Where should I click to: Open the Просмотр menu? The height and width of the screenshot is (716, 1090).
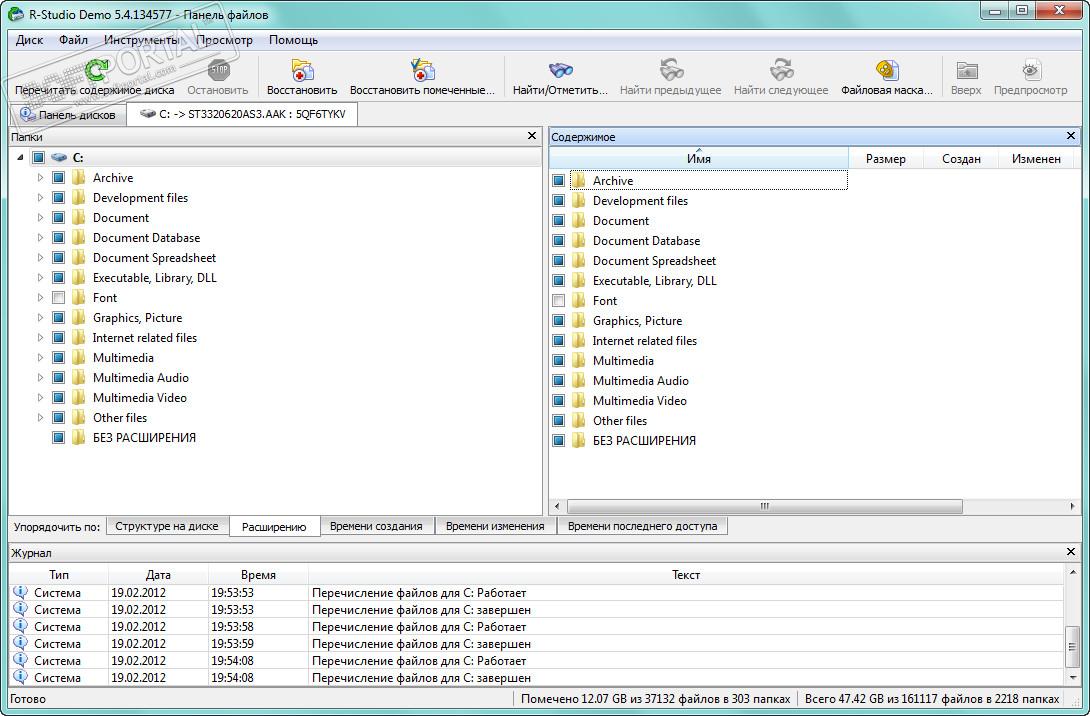click(225, 40)
